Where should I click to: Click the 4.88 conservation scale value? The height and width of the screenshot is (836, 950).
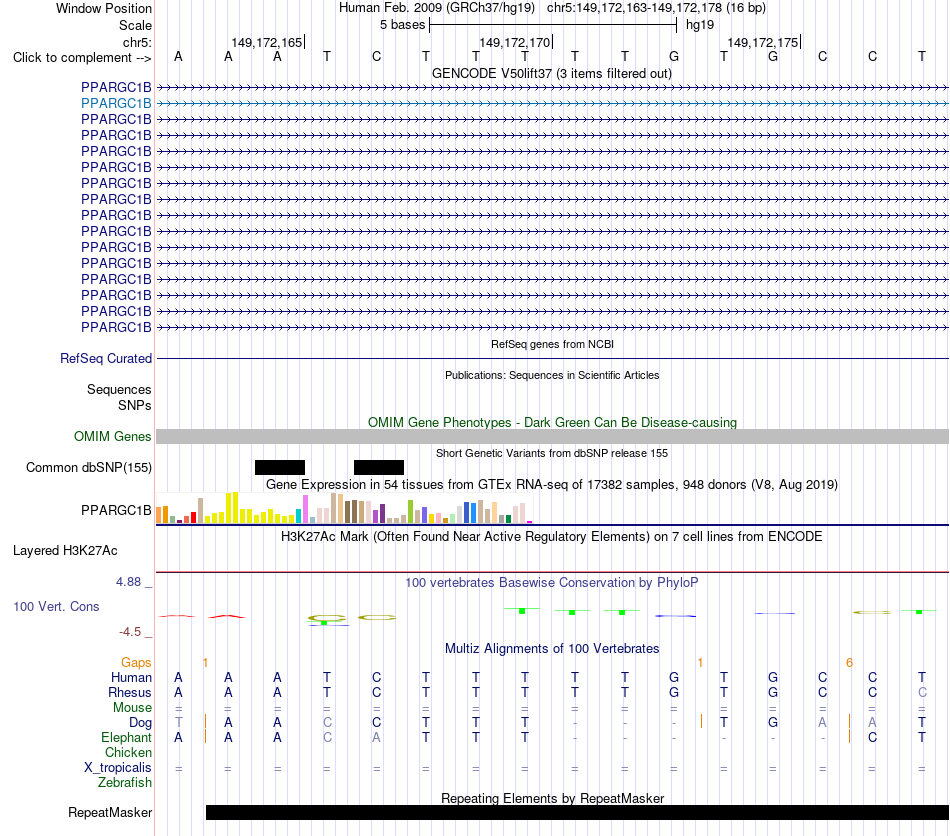pyautogui.click(x=128, y=582)
